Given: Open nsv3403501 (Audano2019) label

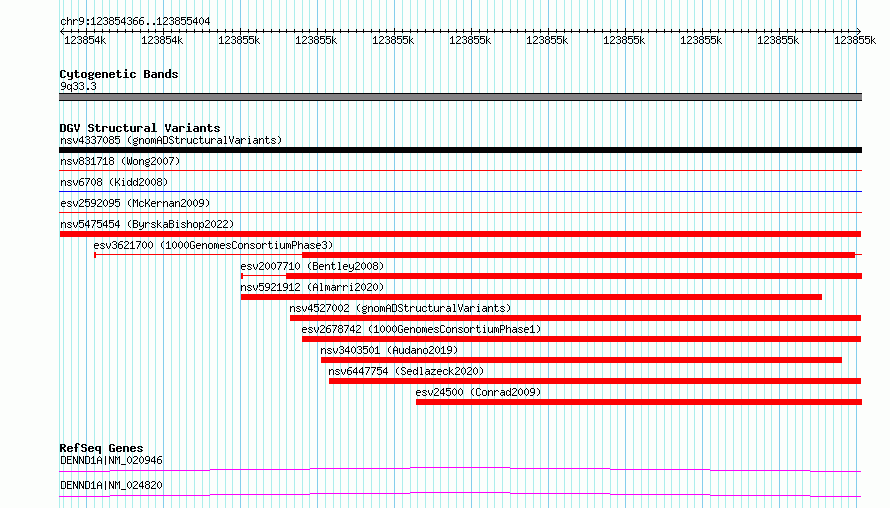Looking at the screenshot, I should [x=389, y=350].
